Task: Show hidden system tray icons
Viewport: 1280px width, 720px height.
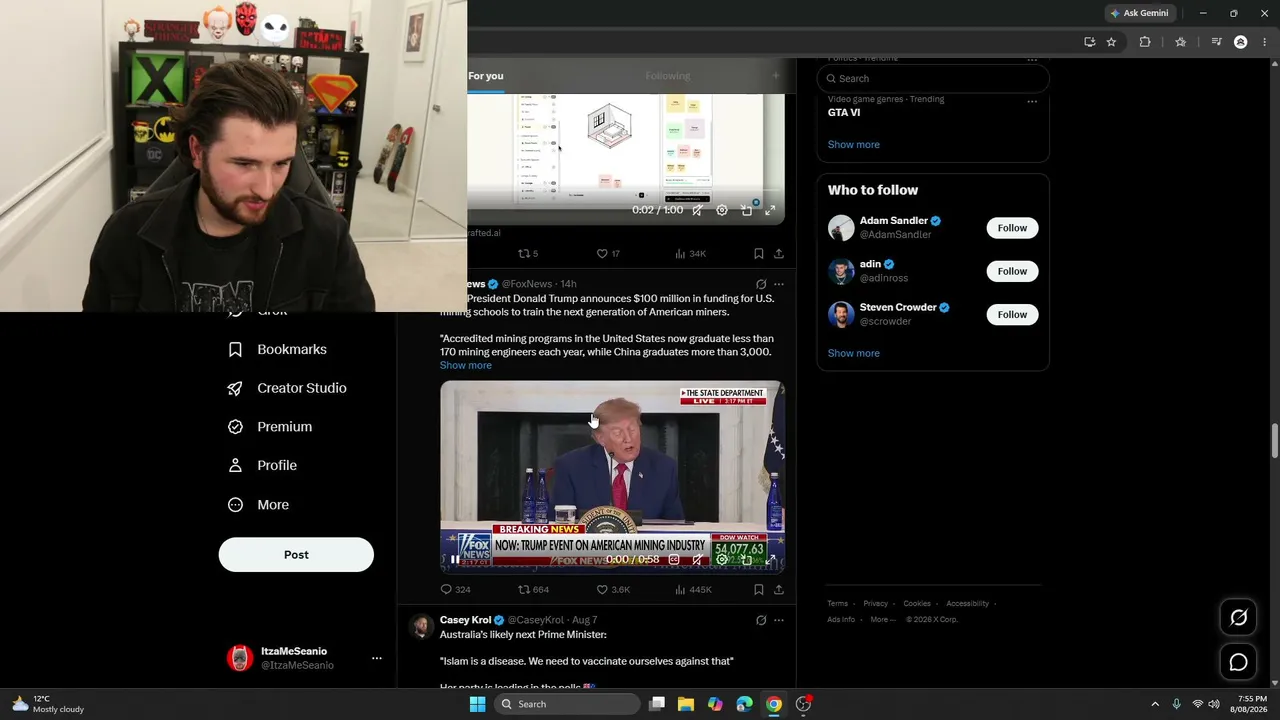Action: (x=1155, y=704)
